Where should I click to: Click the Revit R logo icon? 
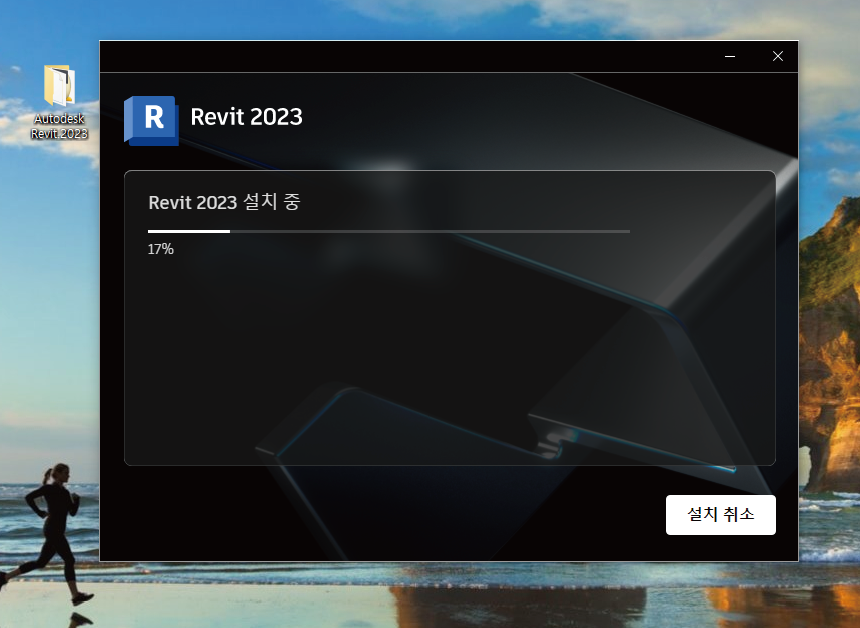click(151, 120)
